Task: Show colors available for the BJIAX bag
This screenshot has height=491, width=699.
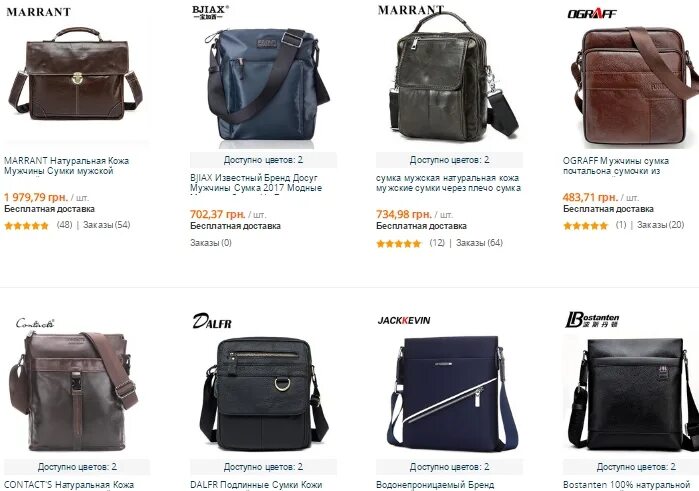Action: (x=263, y=160)
